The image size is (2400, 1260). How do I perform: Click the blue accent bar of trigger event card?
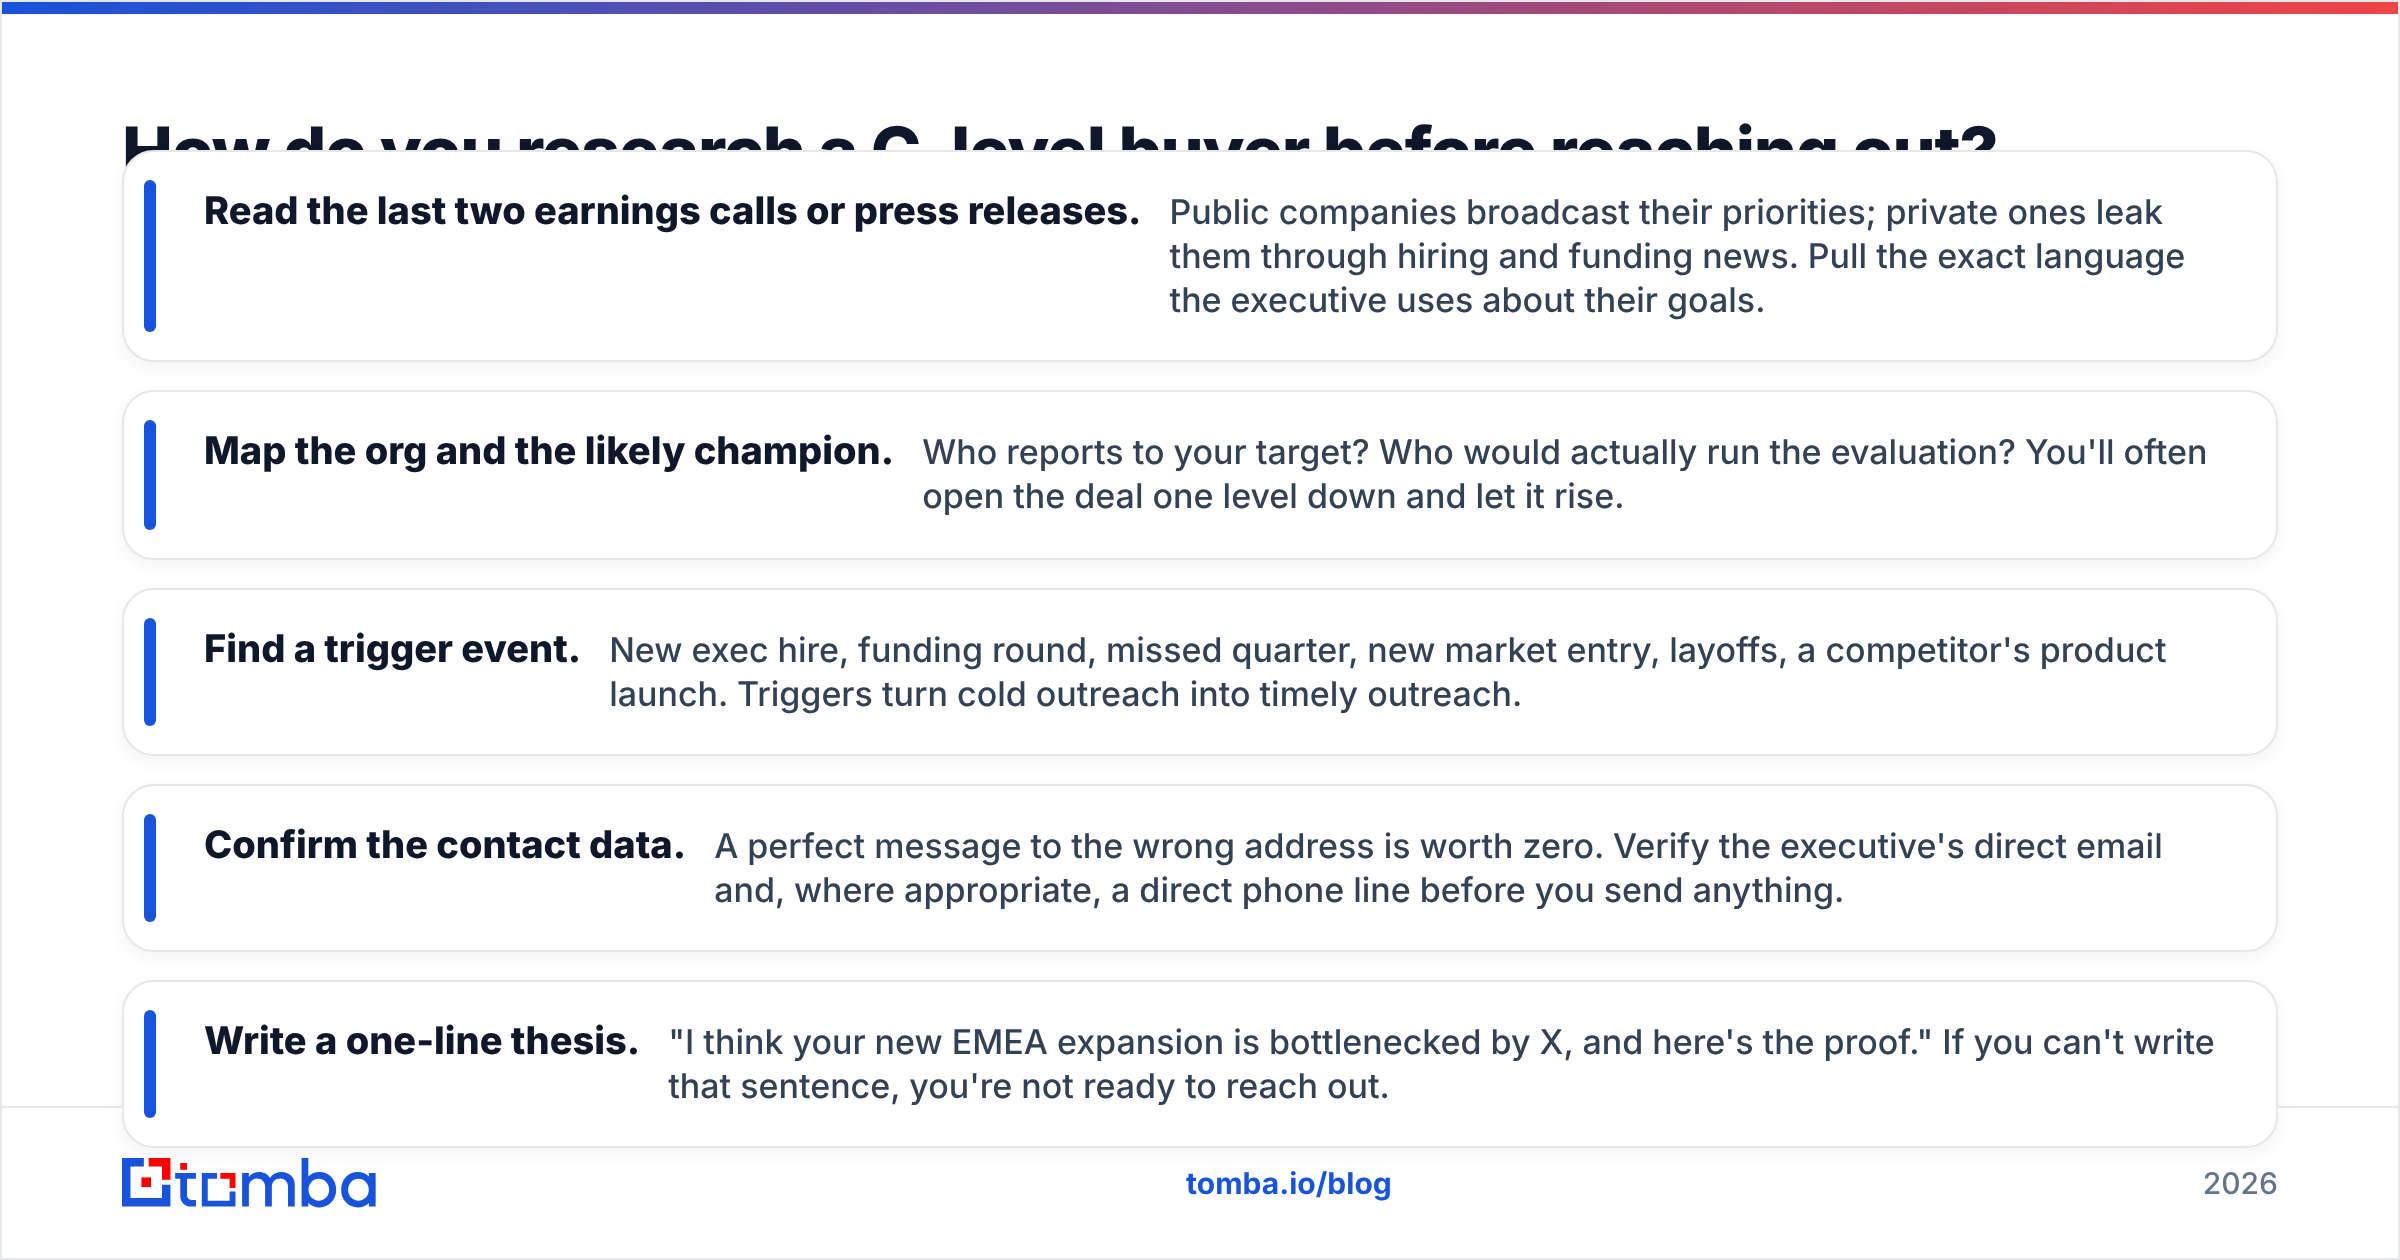coord(150,672)
